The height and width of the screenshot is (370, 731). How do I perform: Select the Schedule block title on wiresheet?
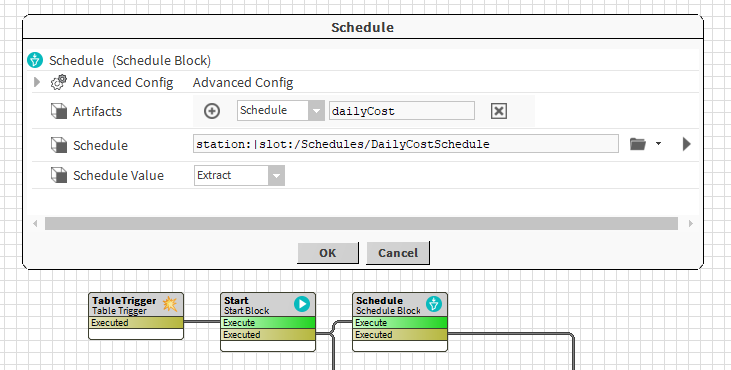point(379,301)
